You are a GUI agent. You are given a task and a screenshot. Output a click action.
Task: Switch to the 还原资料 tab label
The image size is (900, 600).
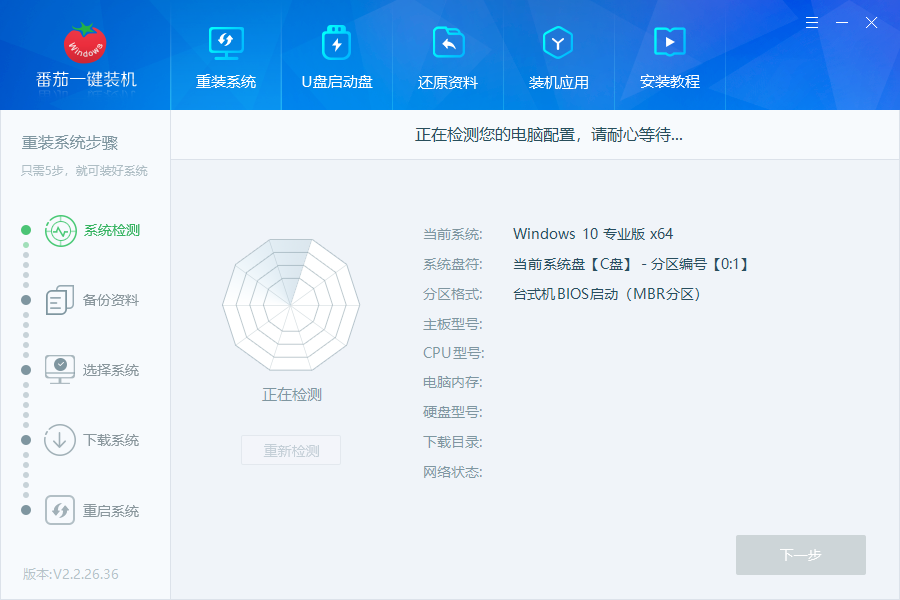click(x=448, y=83)
